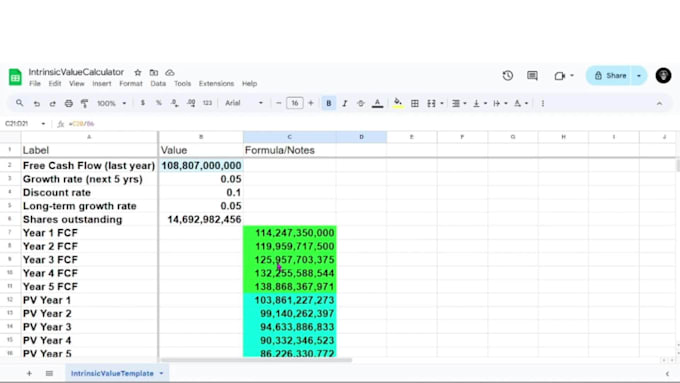Format as currency with dollar icon
Image resolution: width=680 pixels, height=383 pixels.
pyautogui.click(x=143, y=103)
